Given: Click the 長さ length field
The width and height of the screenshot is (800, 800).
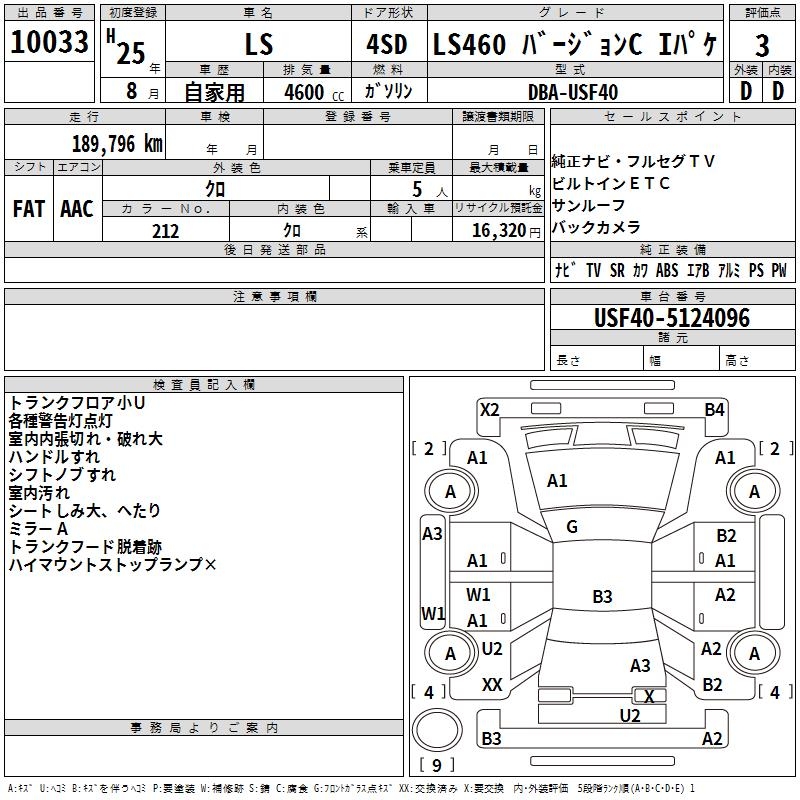Looking at the screenshot, I should coord(596,358).
